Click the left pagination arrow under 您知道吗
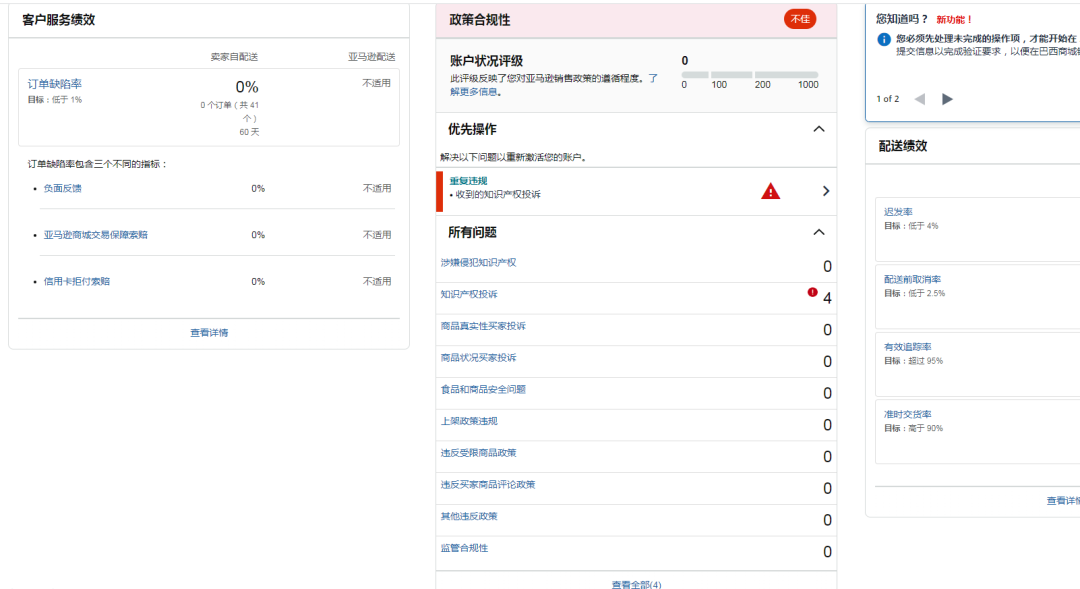The height and width of the screenshot is (589, 1080). [921, 98]
